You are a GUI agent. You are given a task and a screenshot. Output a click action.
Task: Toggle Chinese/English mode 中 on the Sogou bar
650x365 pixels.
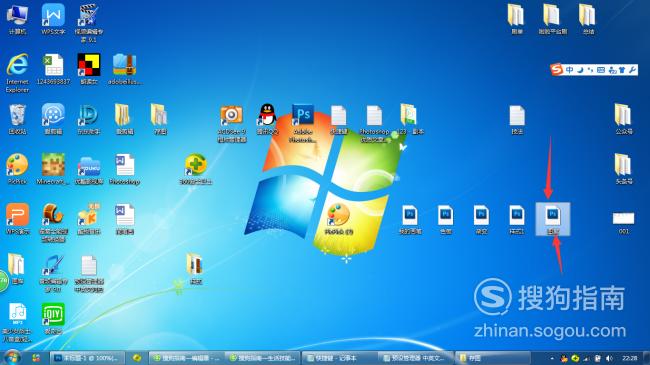coord(570,70)
